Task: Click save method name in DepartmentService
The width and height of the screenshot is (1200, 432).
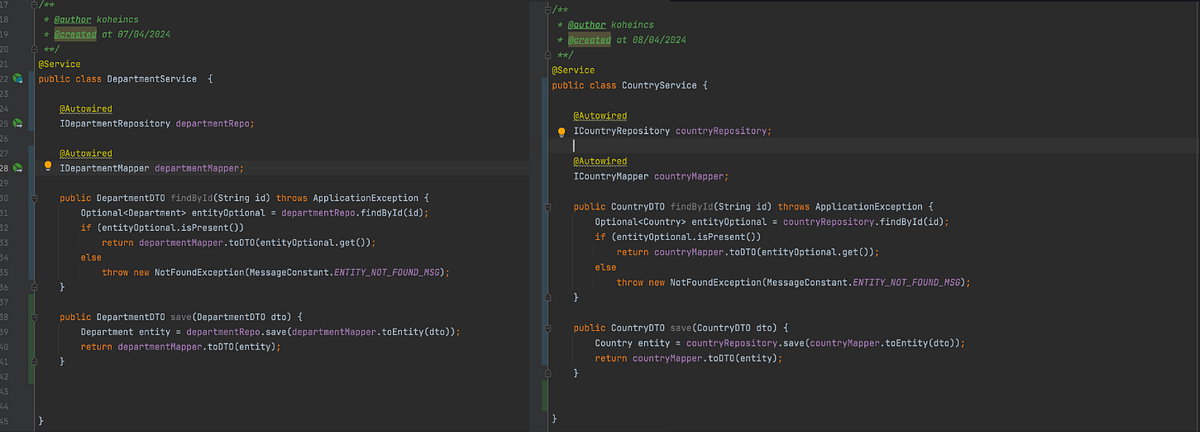Action: 183,316
